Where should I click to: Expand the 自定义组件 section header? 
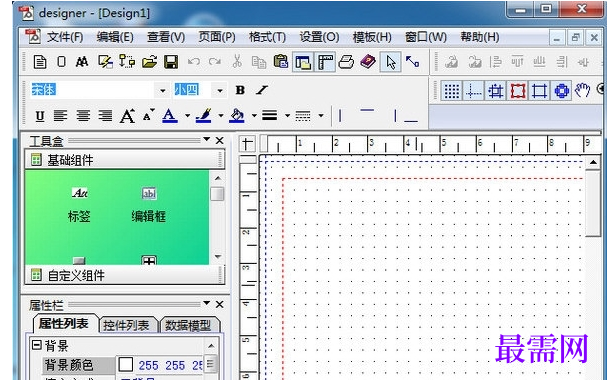[125, 275]
